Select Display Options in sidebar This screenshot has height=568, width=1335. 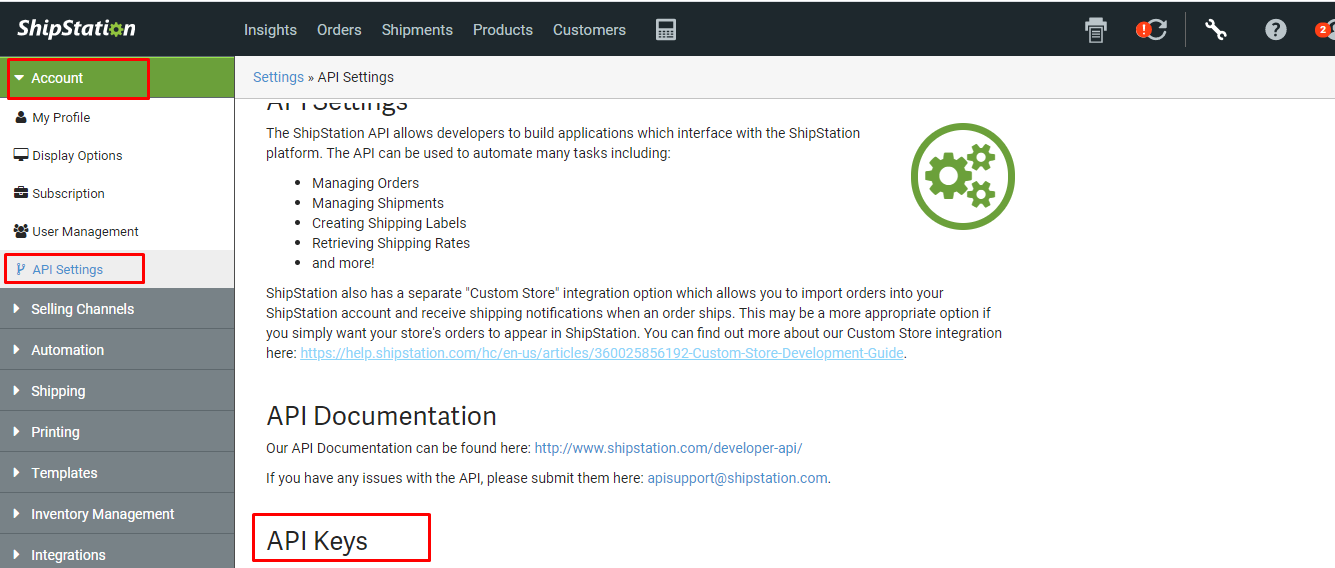click(x=117, y=155)
